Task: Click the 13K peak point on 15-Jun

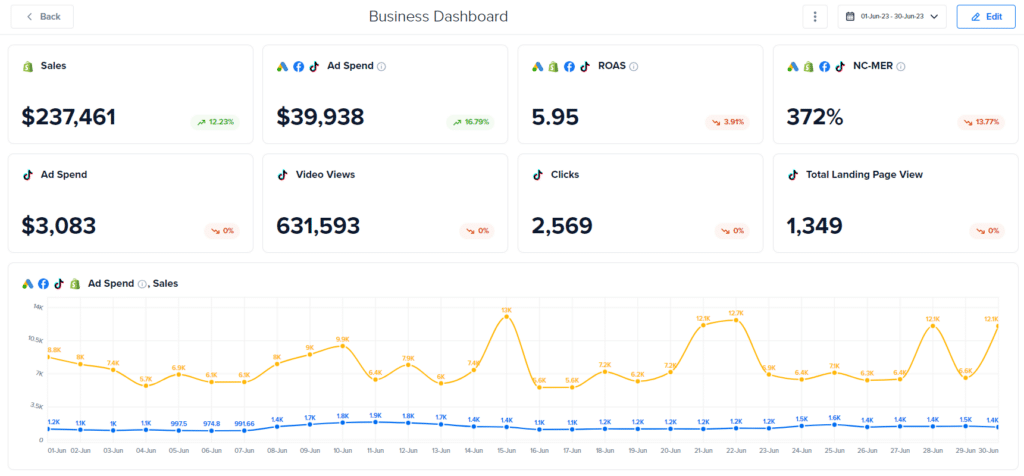Action: (x=506, y=317)
